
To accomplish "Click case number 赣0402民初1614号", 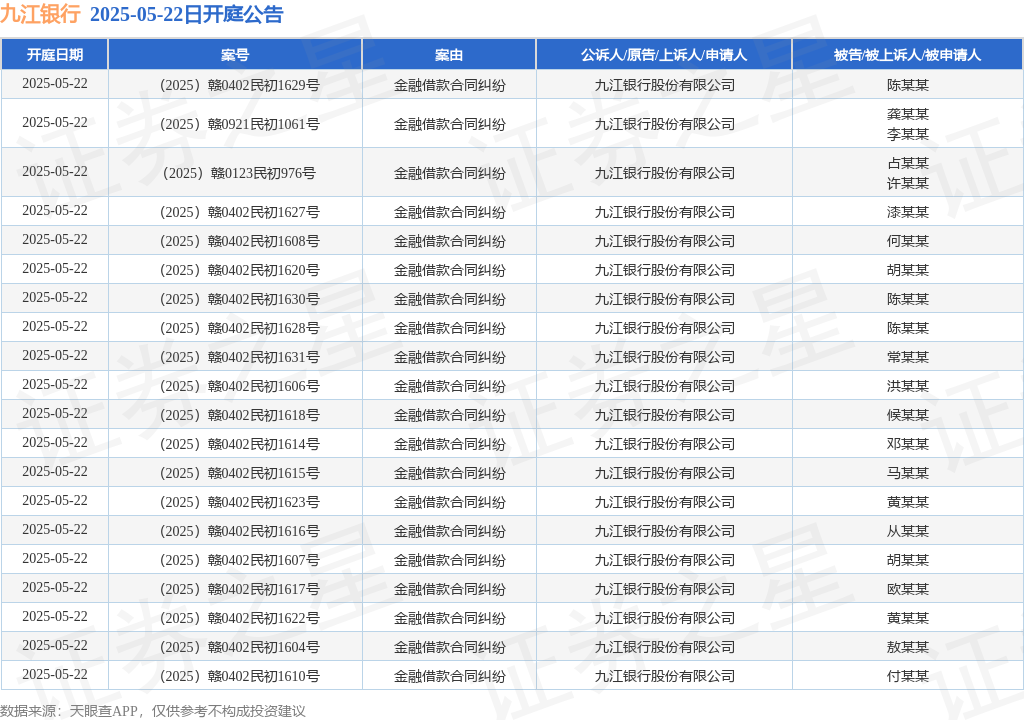I will coord(264,444).
